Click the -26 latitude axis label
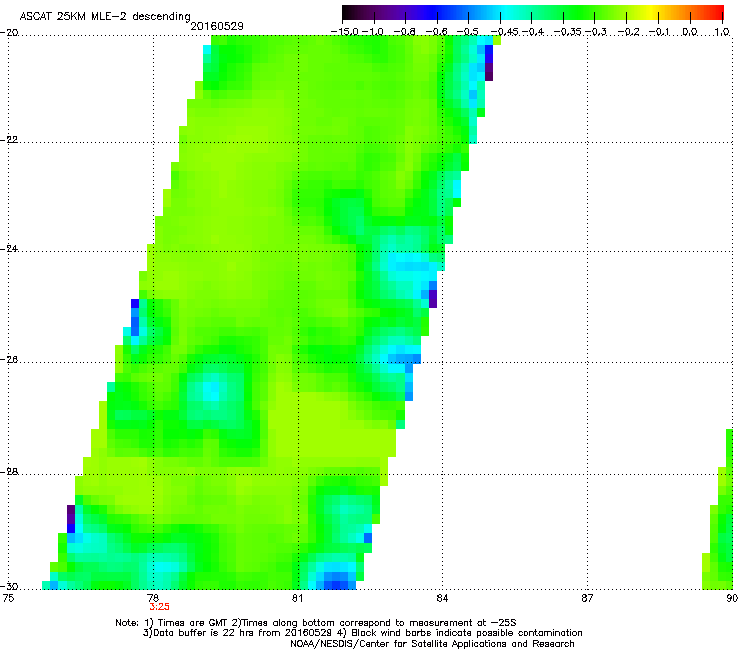The width and height of the screenshot is (740, 650). click(9, 360)
